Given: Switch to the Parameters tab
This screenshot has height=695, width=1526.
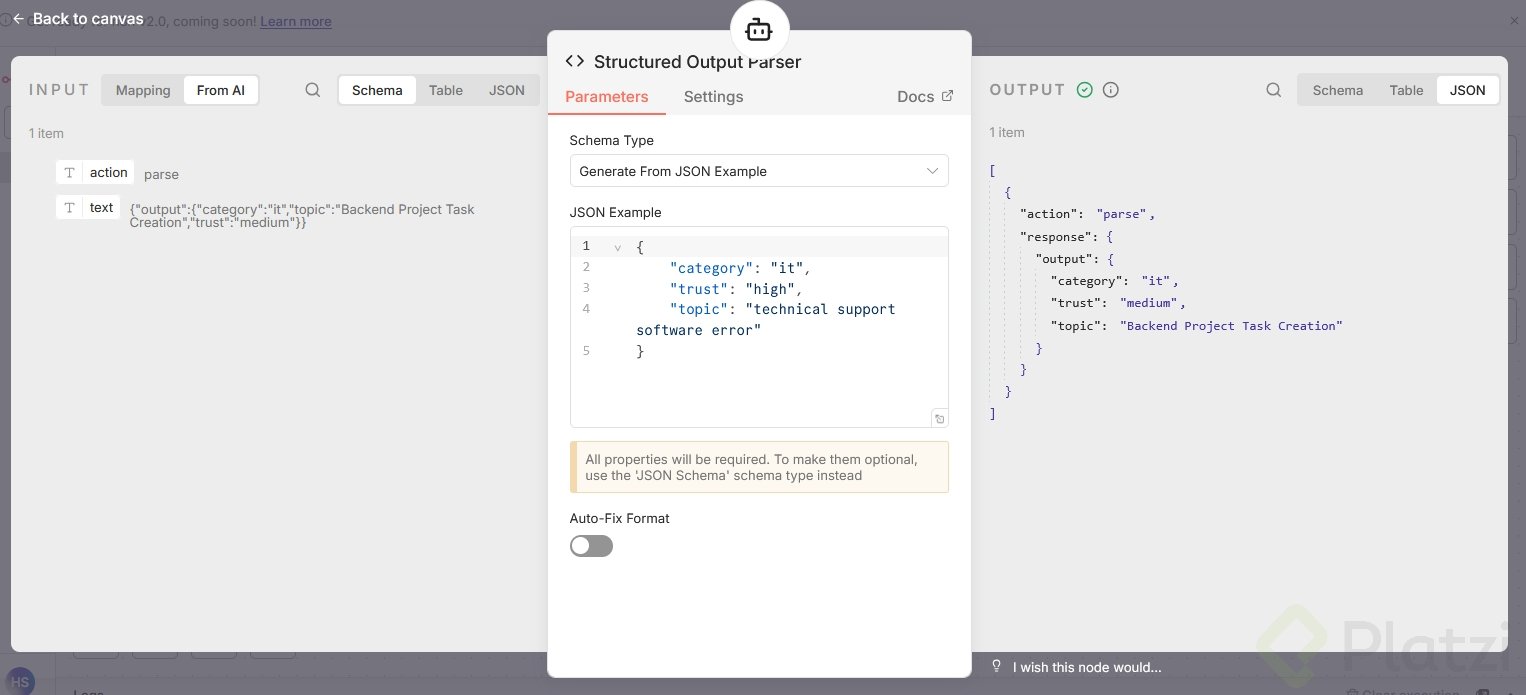Looking at the screenshot, I should (606, 97).
